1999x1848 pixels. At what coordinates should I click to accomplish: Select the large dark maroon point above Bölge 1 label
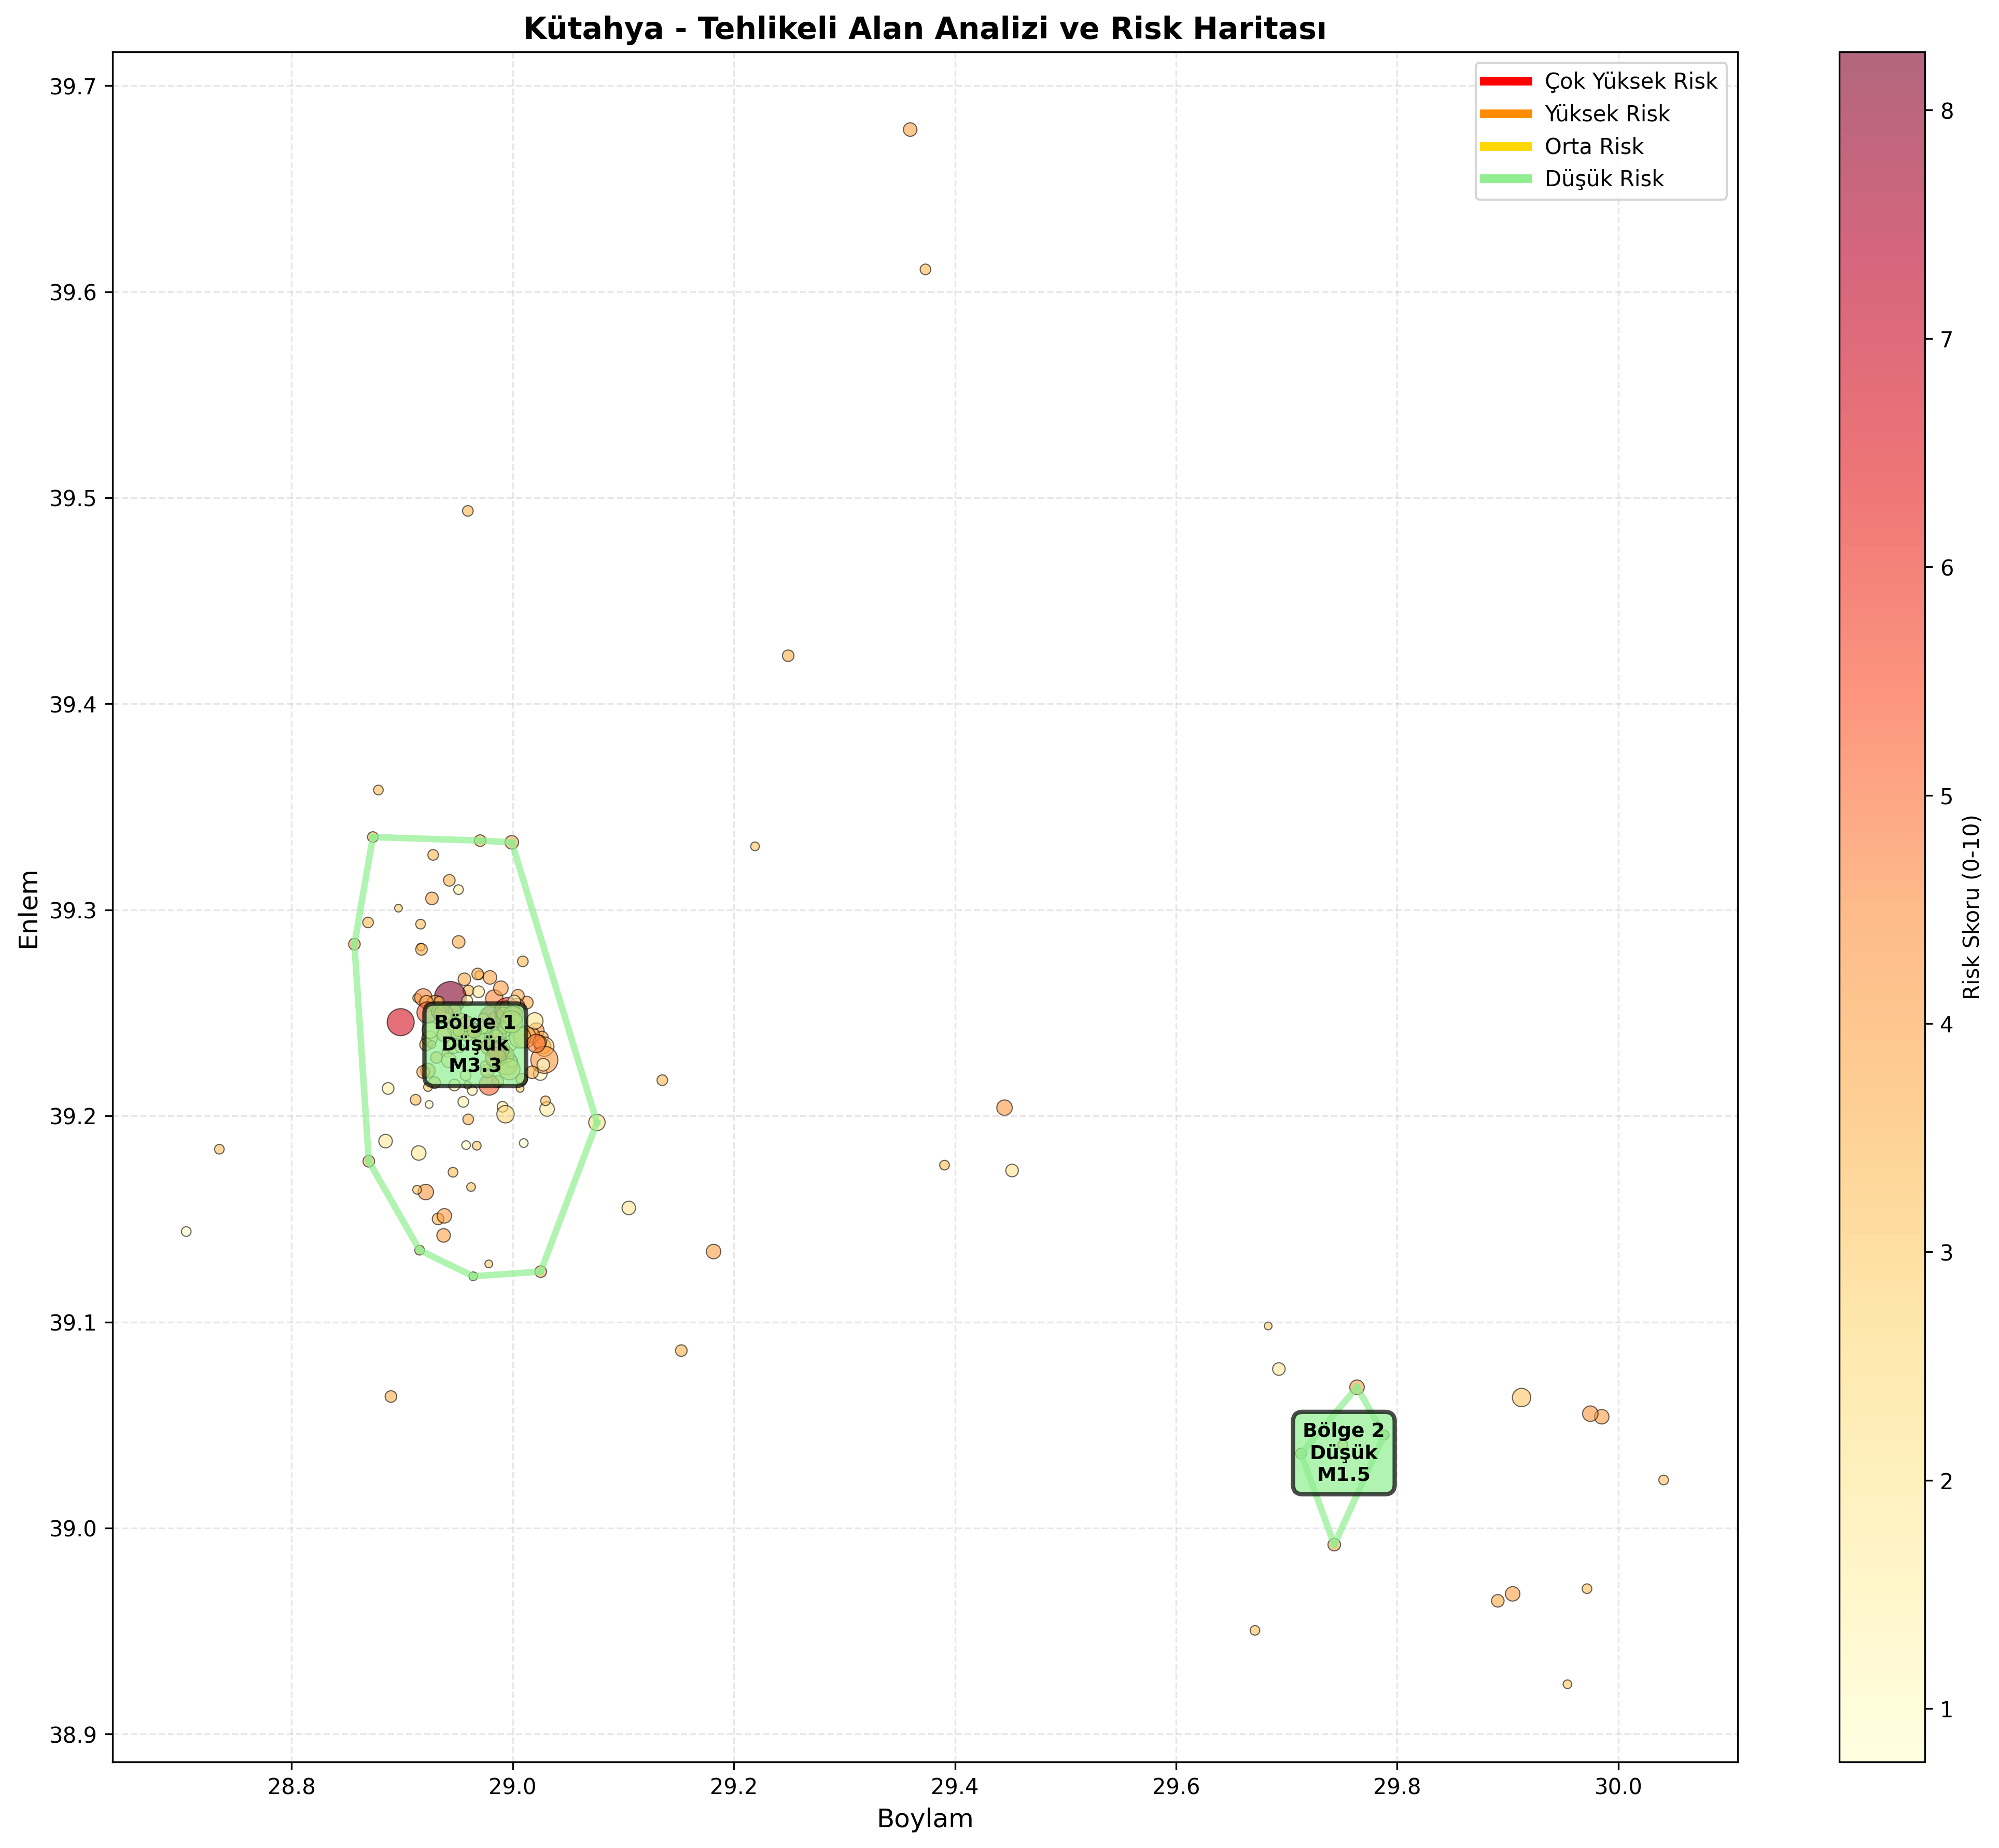tap(449, 996)
